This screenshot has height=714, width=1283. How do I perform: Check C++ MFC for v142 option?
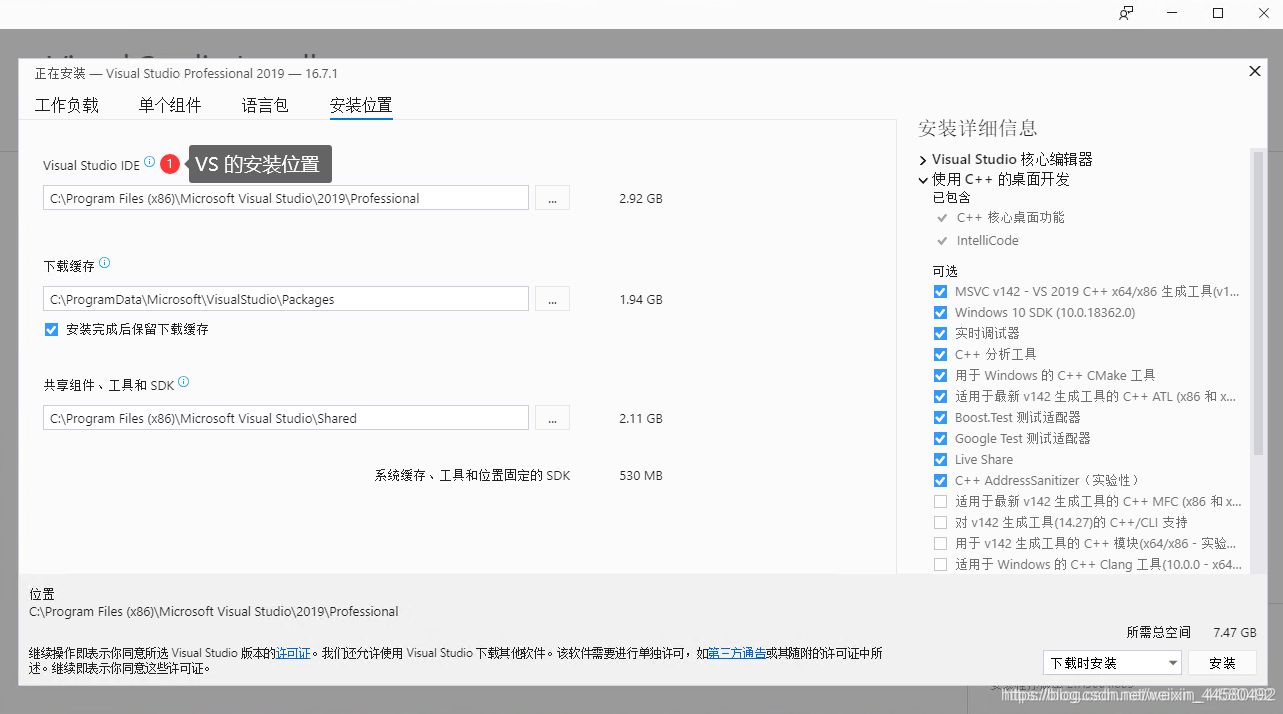tap(940, 502)
